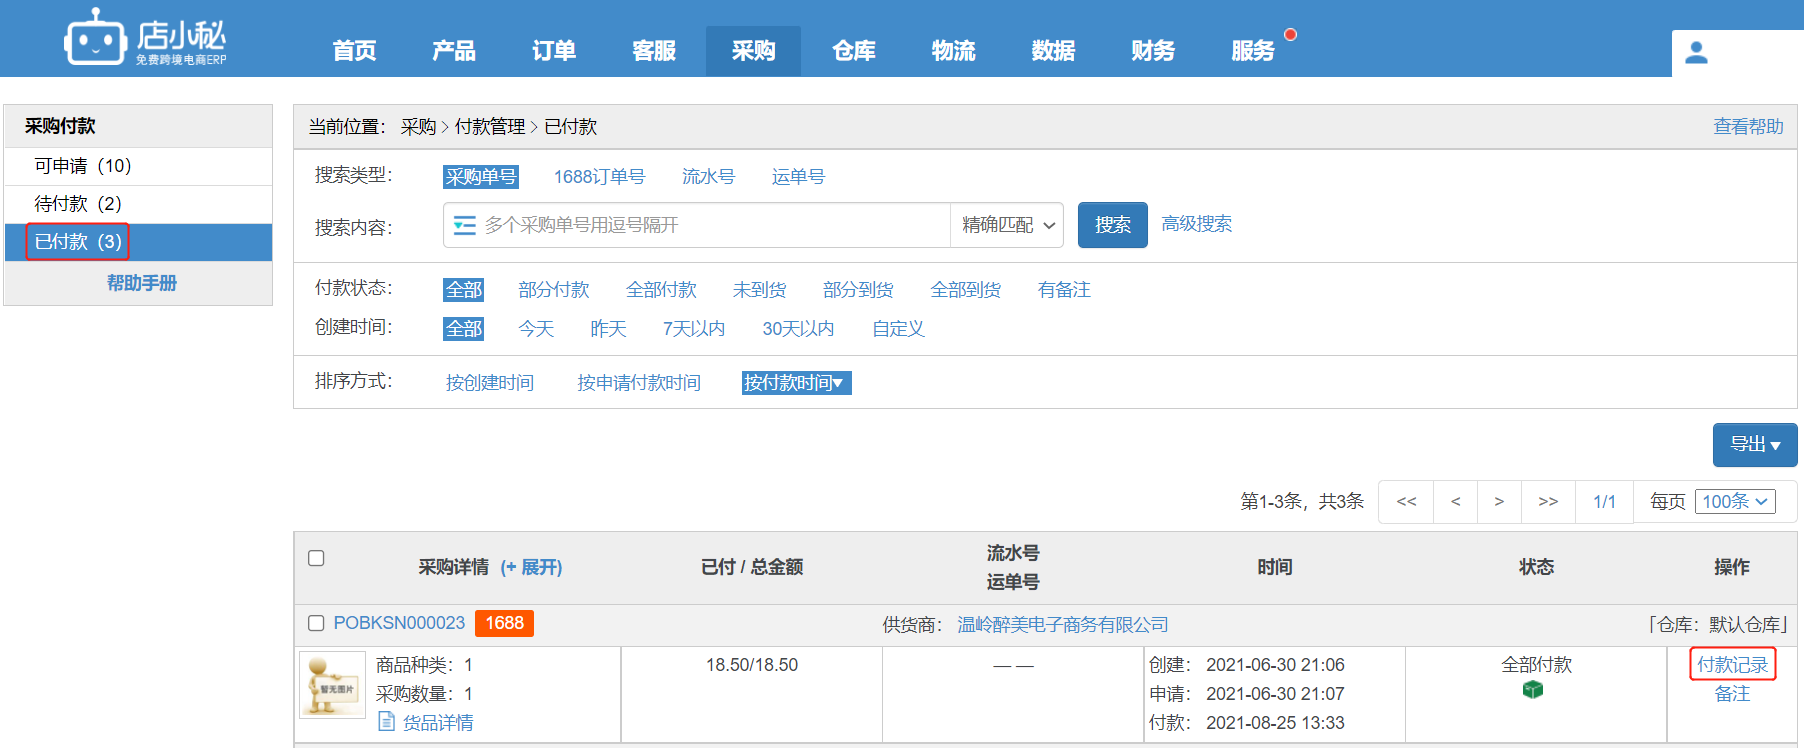Set creation time filter to 今天

536,329
